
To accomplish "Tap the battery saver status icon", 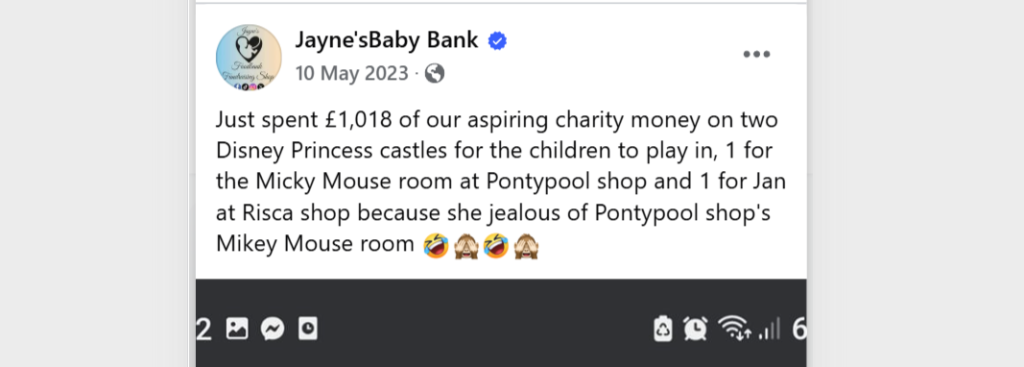I will [x=663, y=328].
